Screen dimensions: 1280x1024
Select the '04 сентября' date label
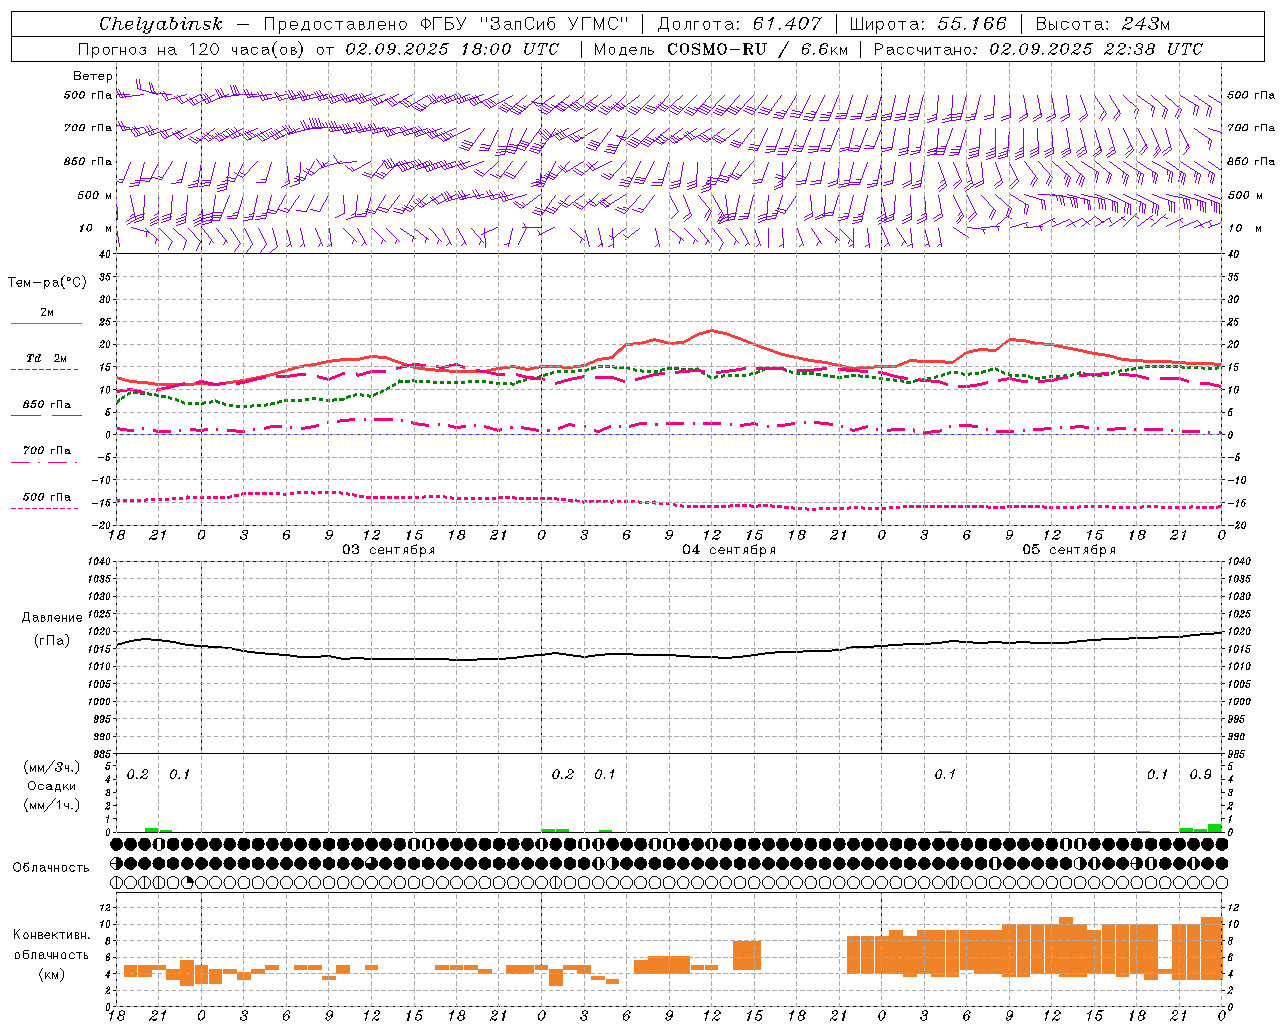(x=729, y=550)
